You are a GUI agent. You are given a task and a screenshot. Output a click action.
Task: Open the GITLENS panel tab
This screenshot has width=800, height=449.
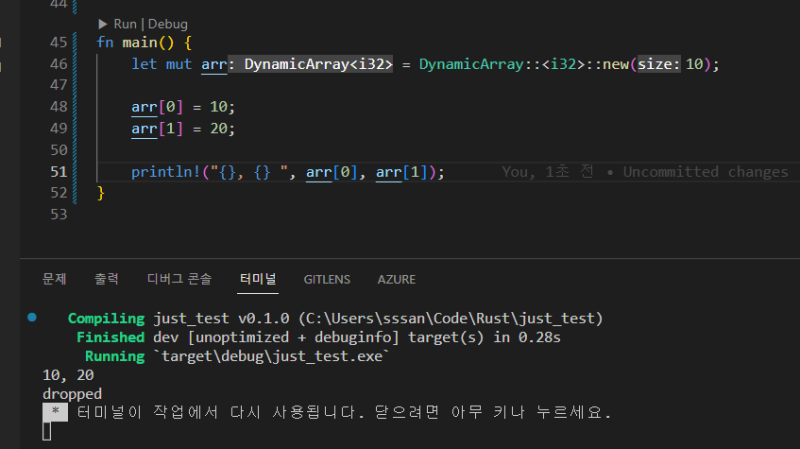pyautogui.click(x=327, y=279)
